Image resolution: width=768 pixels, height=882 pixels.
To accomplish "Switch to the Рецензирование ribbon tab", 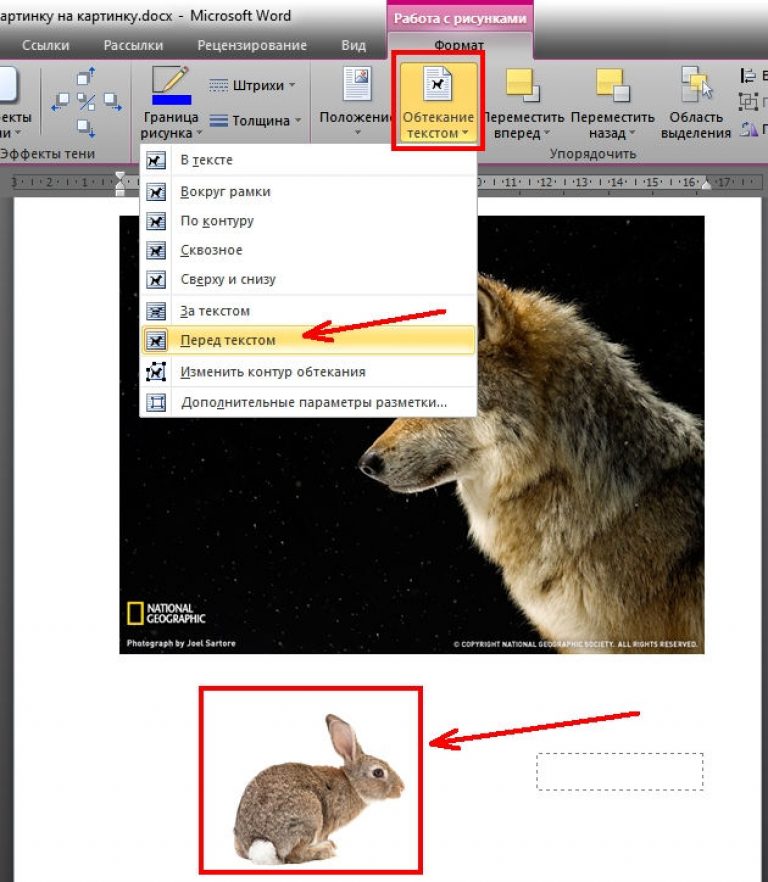I will (252, 46).
